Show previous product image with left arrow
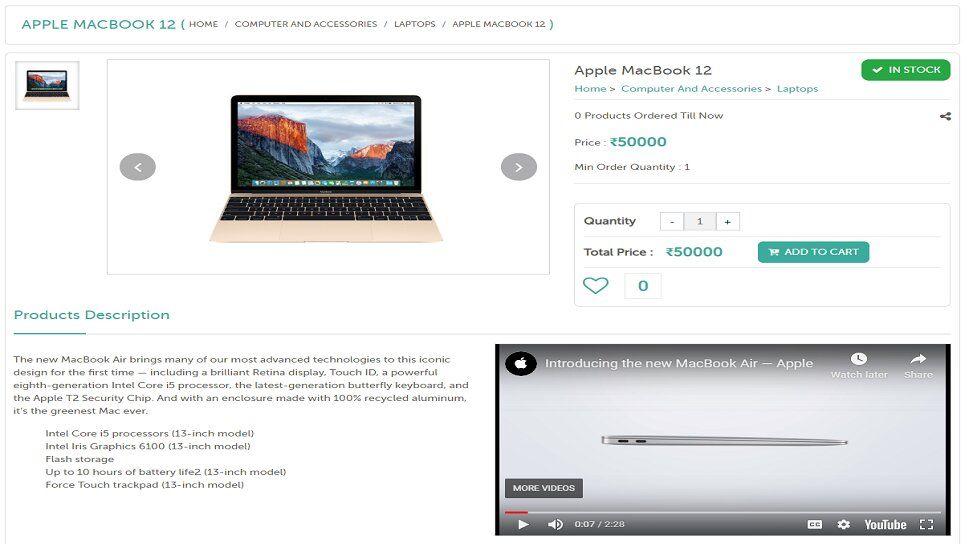This screenshot has height=544, width=965. point(137,167)
